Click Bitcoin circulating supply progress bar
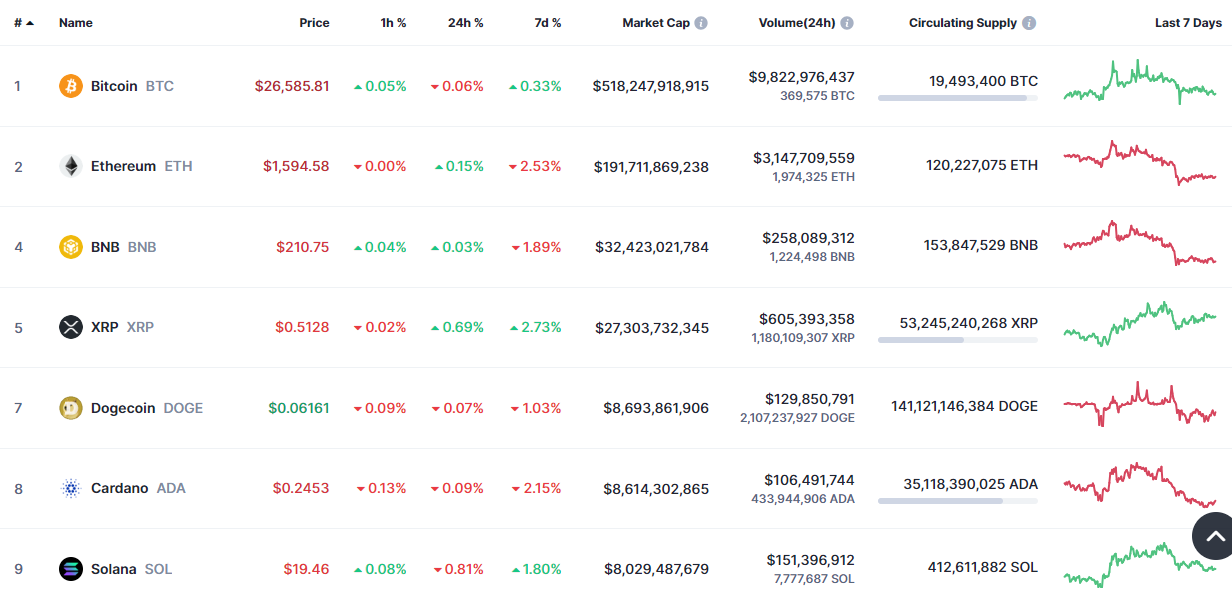The height and width of the screenshot is (592, 1232). point(958,98)
